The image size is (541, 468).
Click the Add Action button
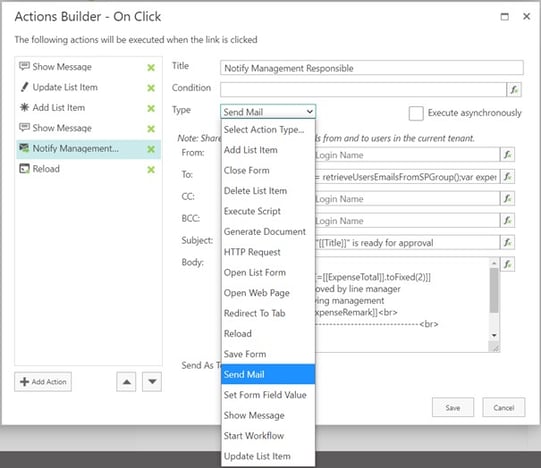tap(43, 382)
